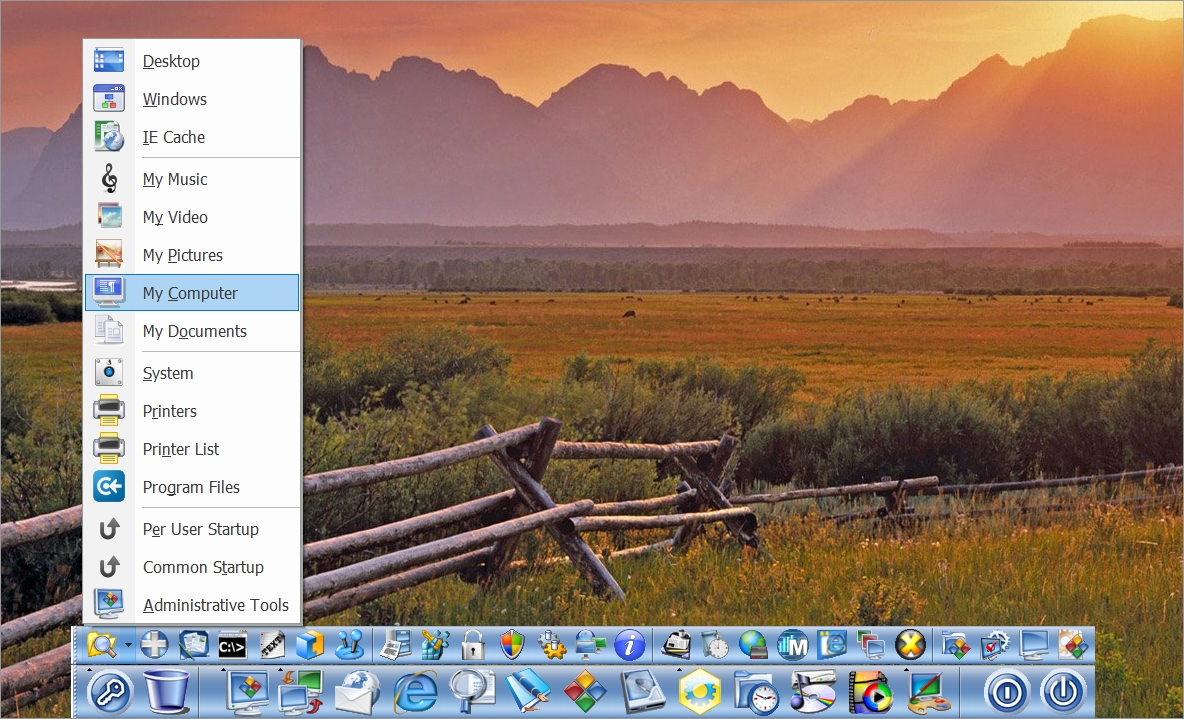Choose Administrative Tools menu entry
Viewport: 1184px width, 719px height.
[215, 605]
